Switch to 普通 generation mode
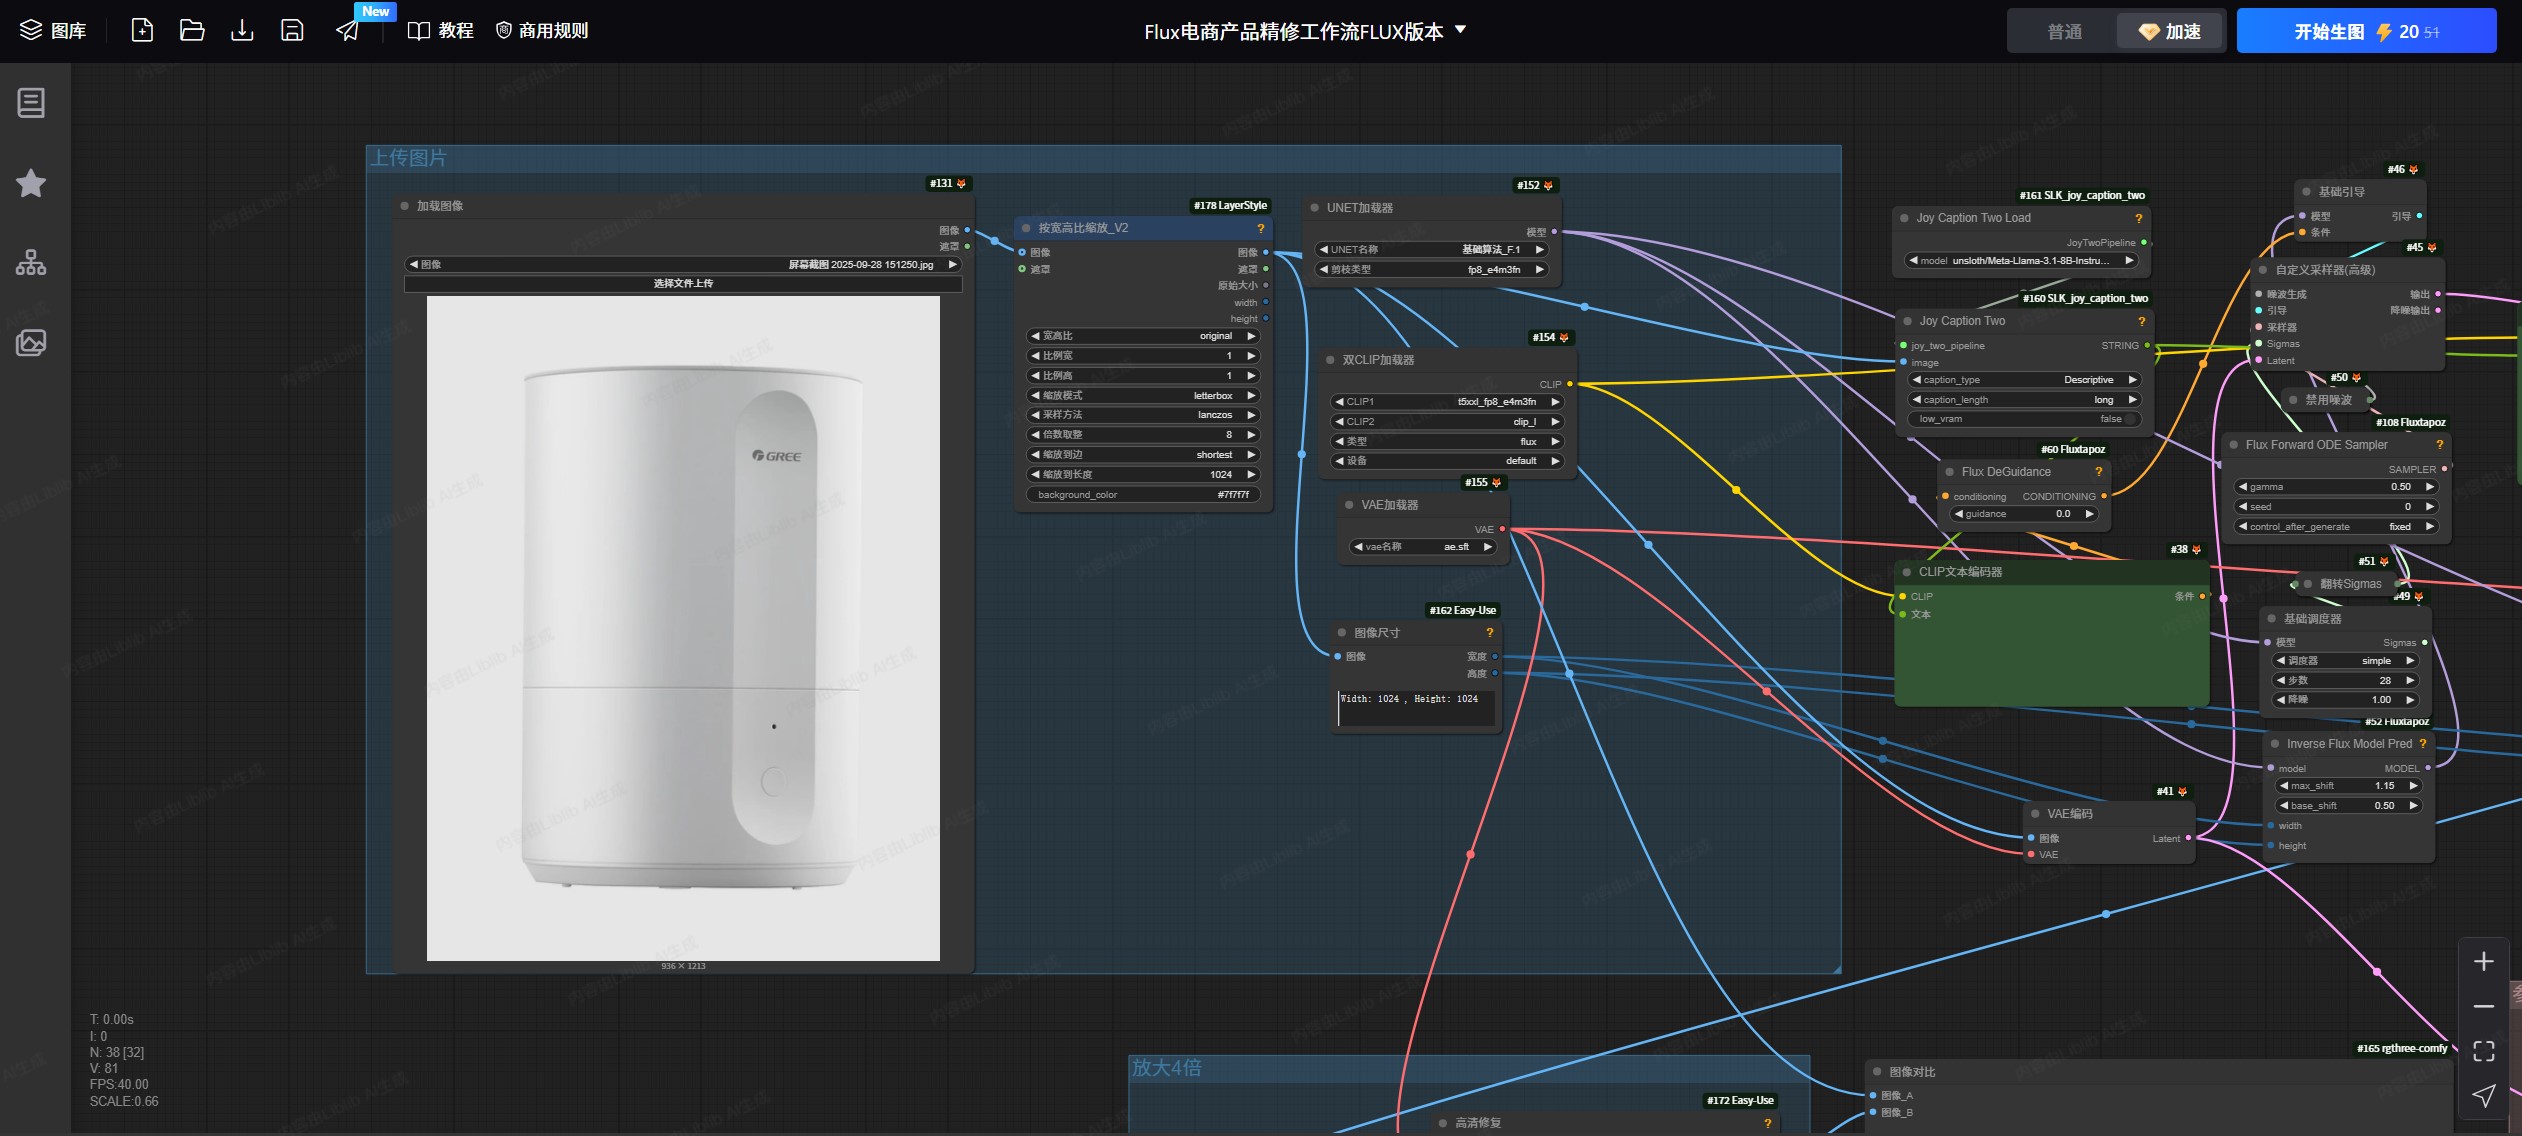Screen dimensions: 2522x1136 (x=2064, y=31)
